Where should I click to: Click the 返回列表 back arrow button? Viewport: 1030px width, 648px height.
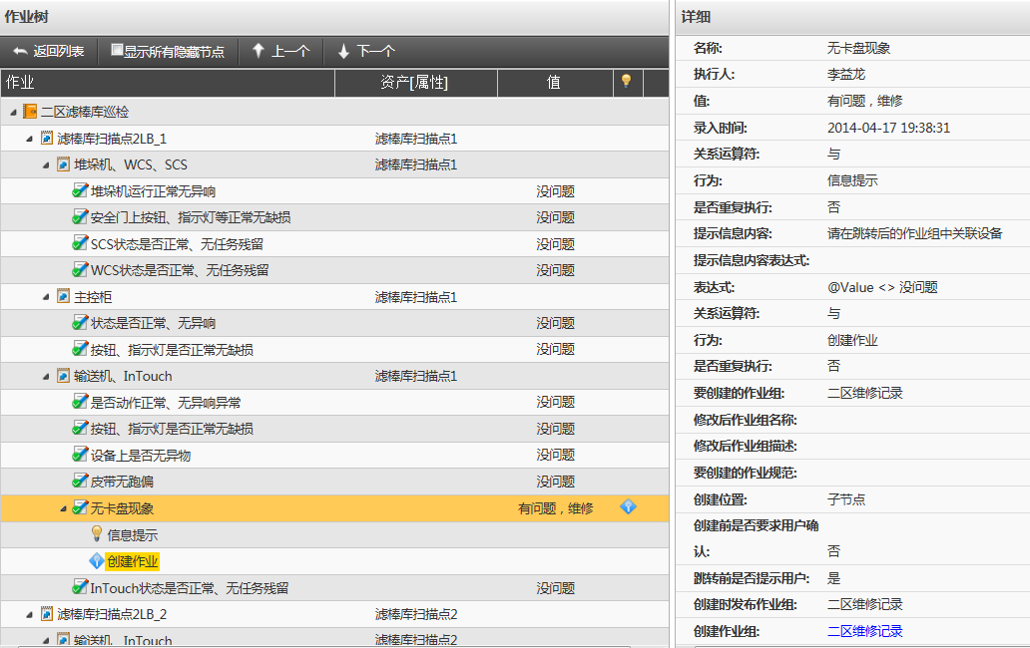tap(48, 51)
